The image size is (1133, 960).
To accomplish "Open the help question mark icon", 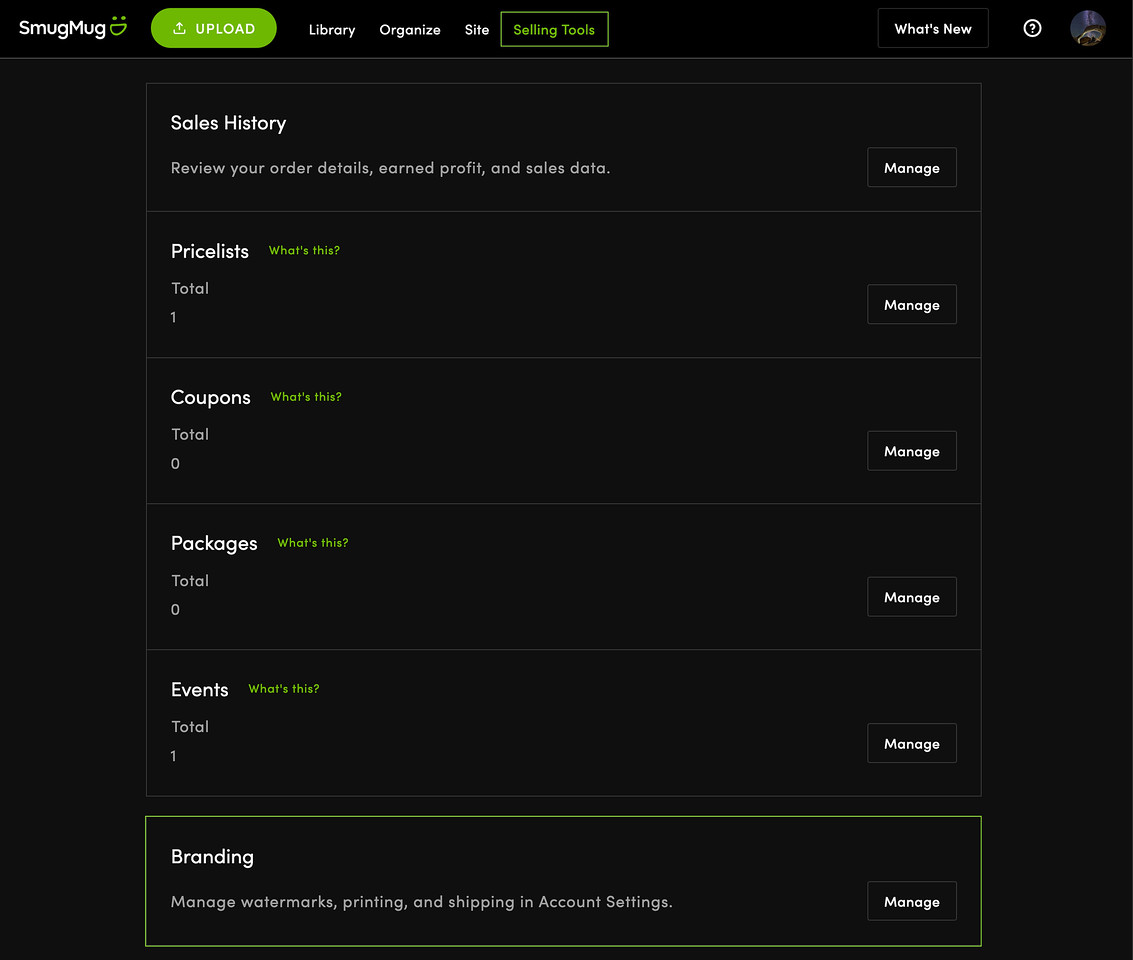I will pyautogui.click(x=1032, y=28).
